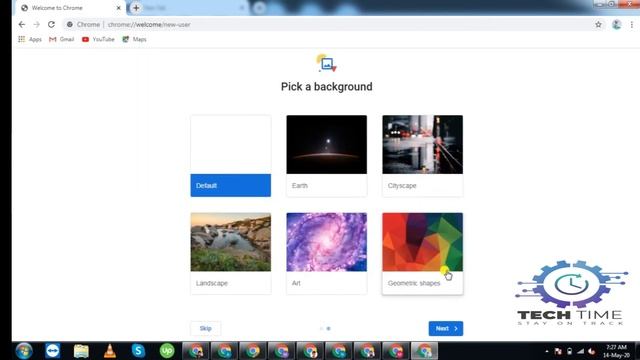Screen dimensions: 640x360
Task: Bookmark this page with the star icon
Action: (598, 24)
